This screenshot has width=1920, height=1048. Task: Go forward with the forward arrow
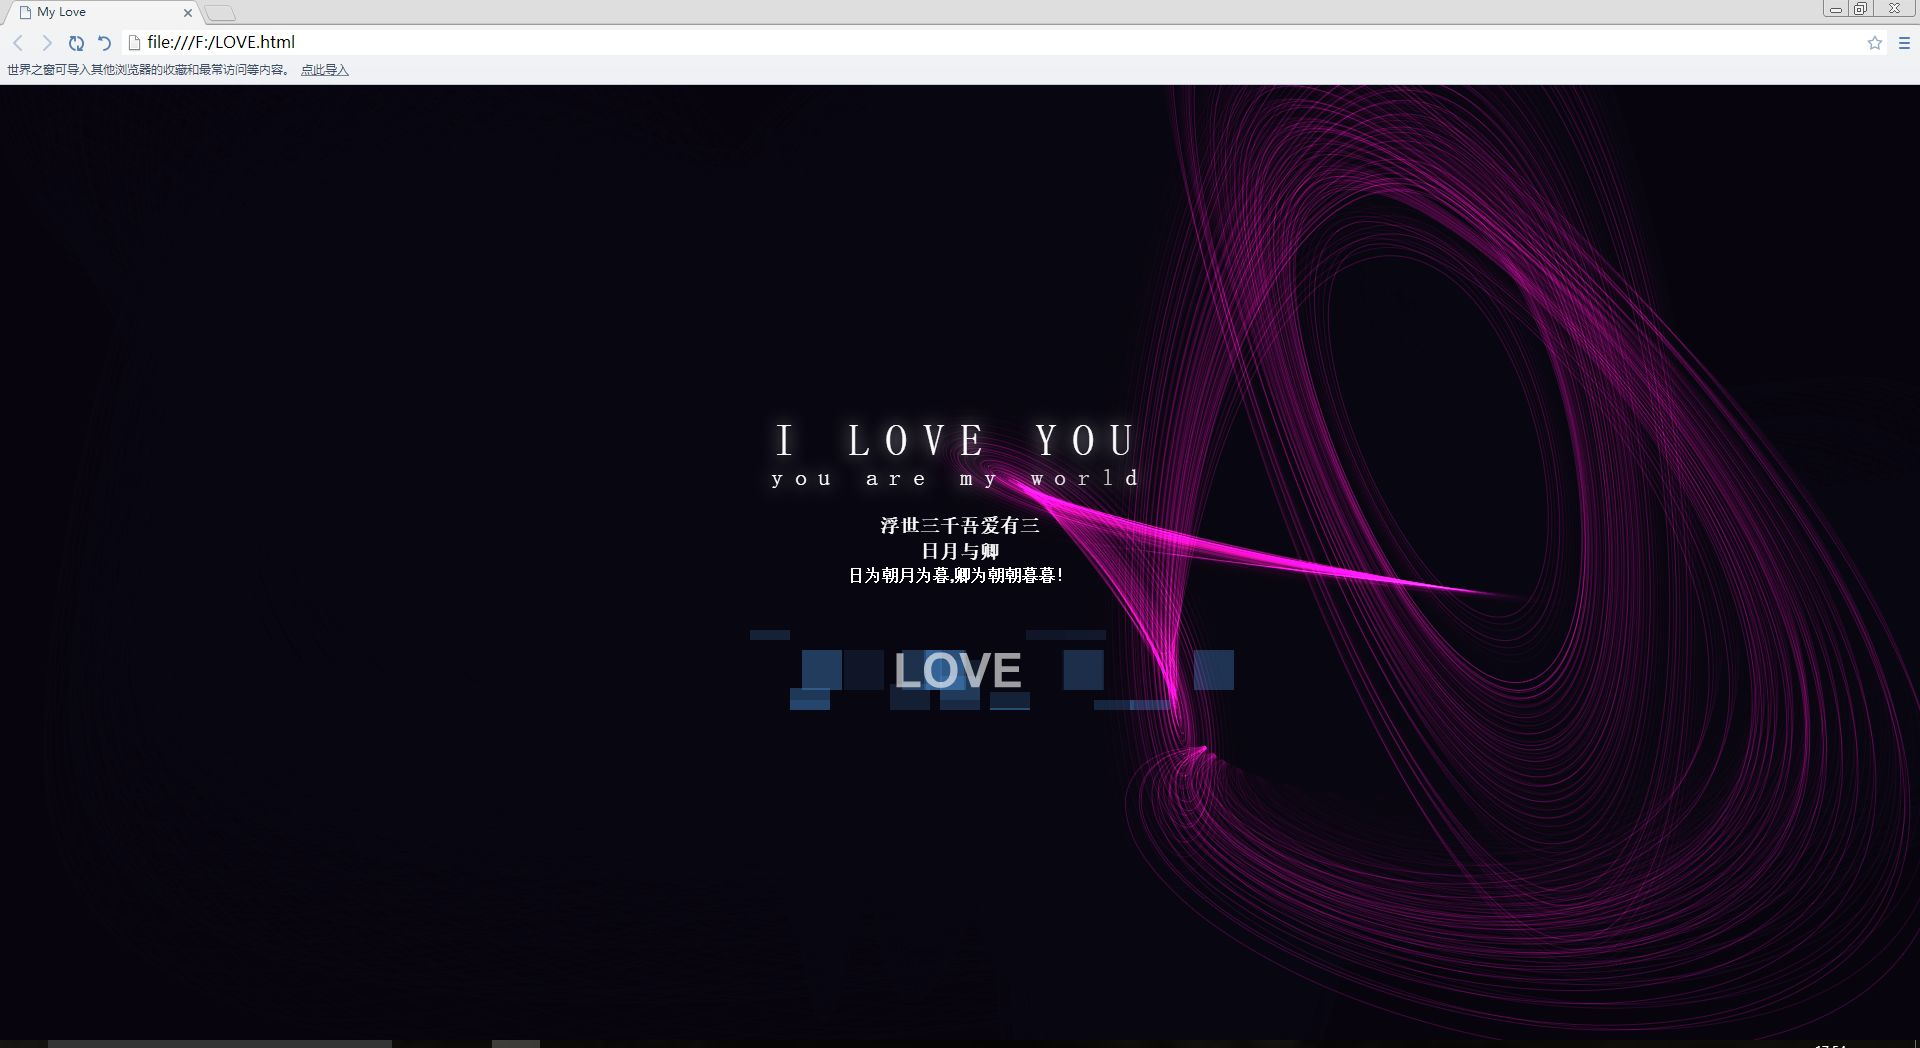(x=46, y=43)
